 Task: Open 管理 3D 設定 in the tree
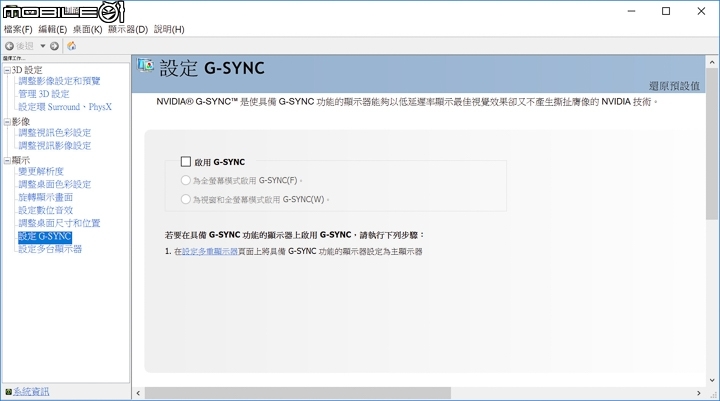[44, 94]
